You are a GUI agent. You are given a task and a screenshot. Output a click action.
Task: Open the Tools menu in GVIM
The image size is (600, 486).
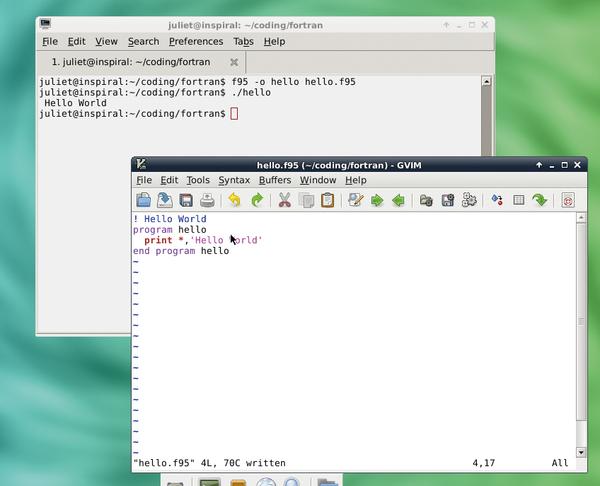(198, 180)
